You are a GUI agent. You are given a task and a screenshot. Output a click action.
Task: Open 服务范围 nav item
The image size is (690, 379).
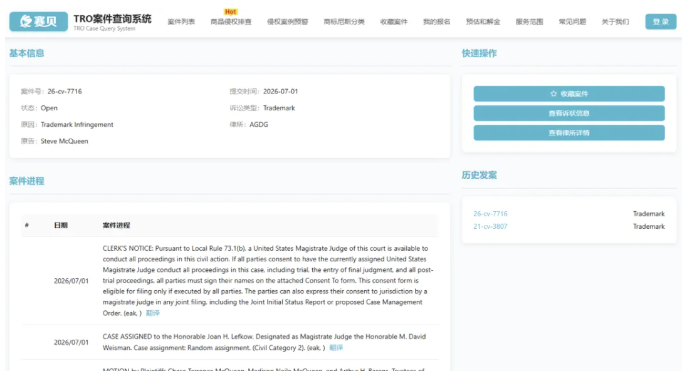pos(529,22)
